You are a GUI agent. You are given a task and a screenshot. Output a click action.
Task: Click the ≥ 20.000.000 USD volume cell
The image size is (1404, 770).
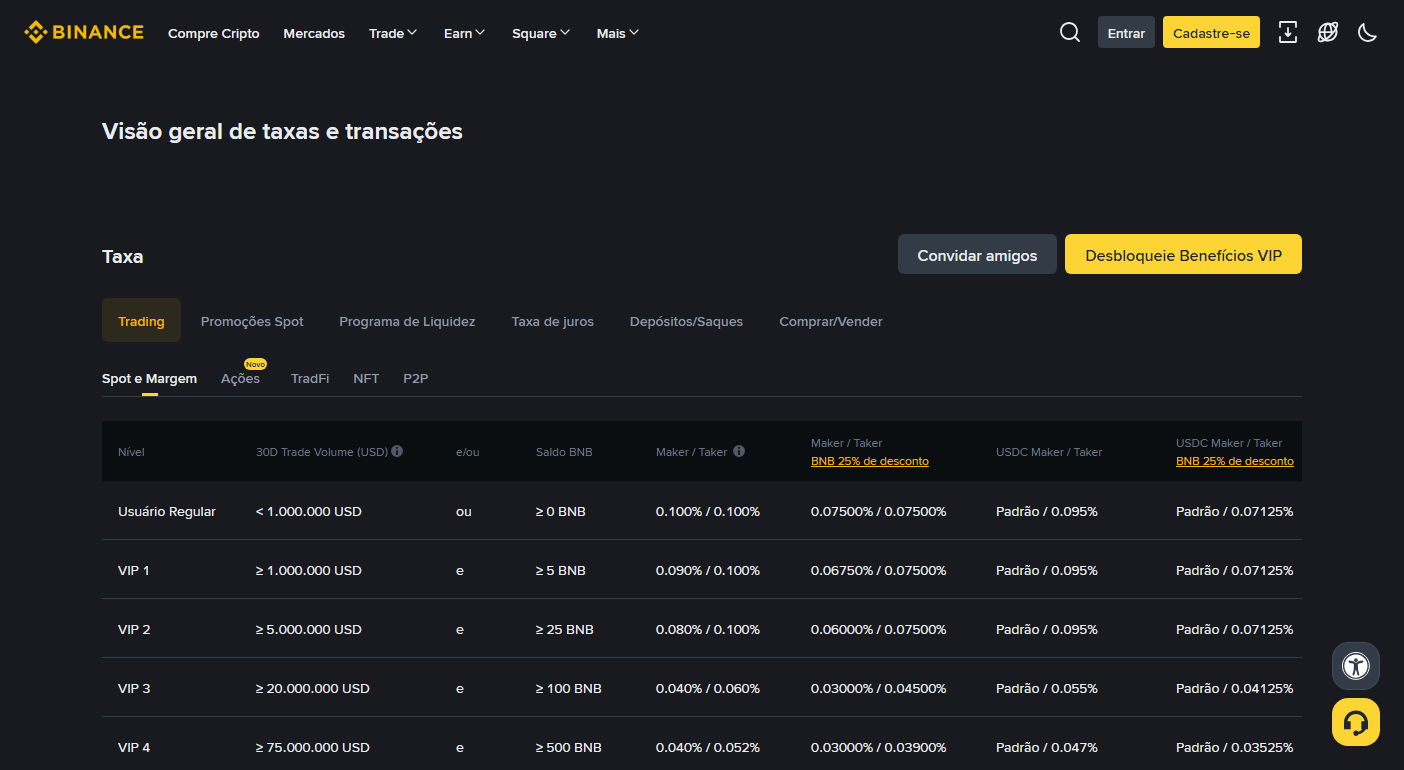point(313,688)
